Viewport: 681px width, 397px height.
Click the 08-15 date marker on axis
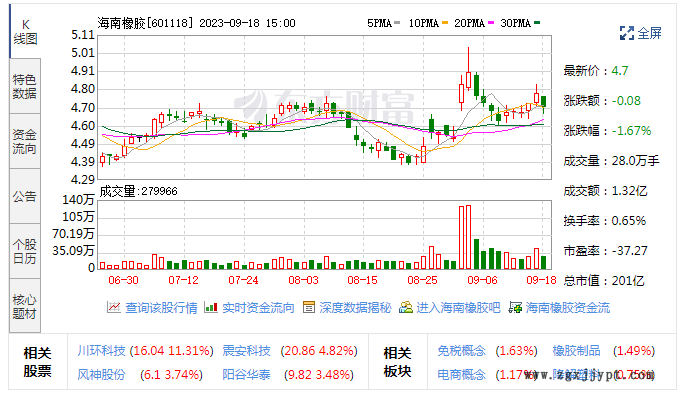pyautogui.click(x=363, y=280)
